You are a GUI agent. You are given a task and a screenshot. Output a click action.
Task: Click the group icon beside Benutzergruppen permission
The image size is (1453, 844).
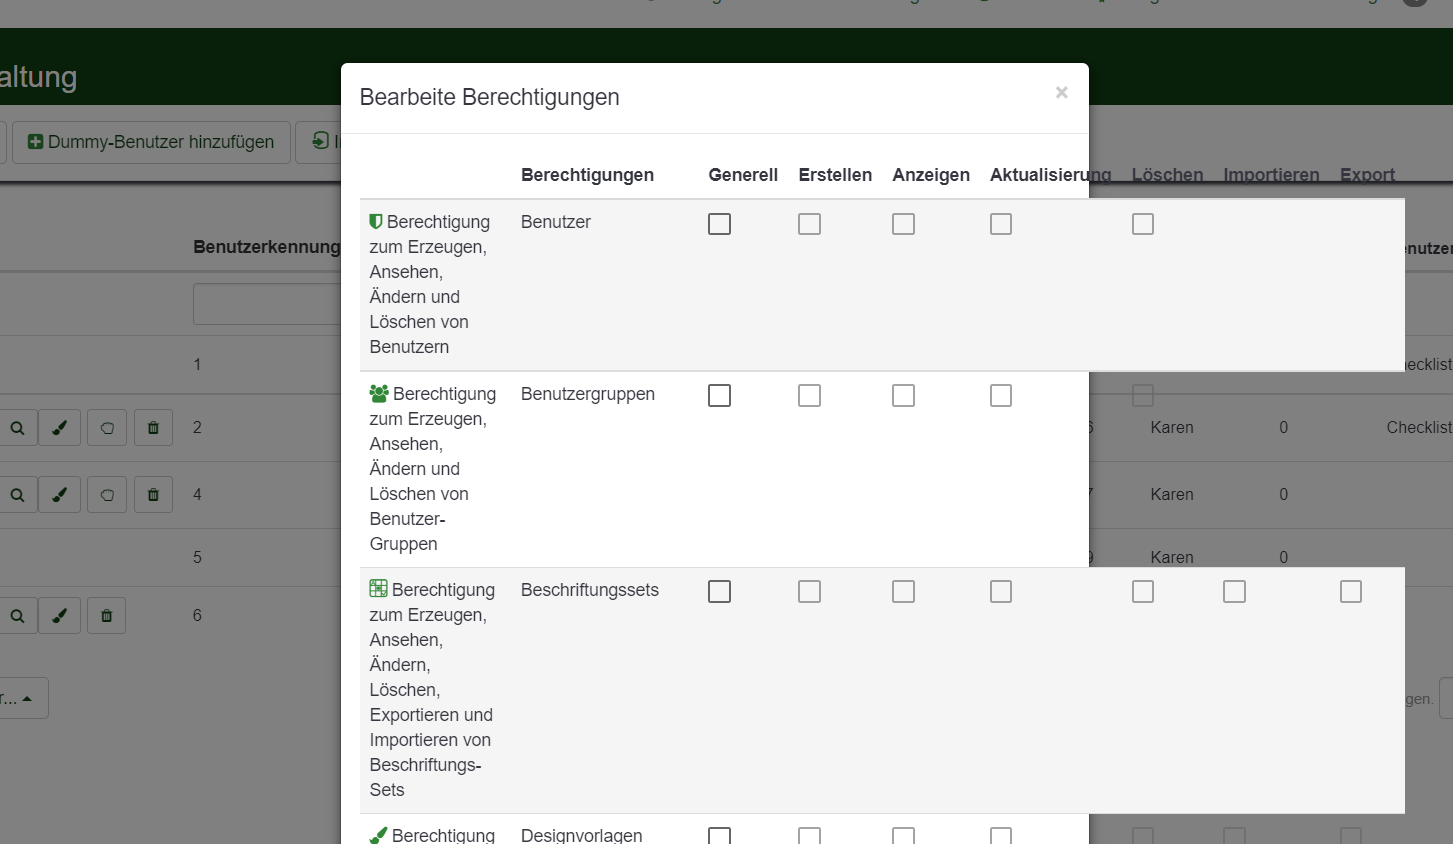379,394
